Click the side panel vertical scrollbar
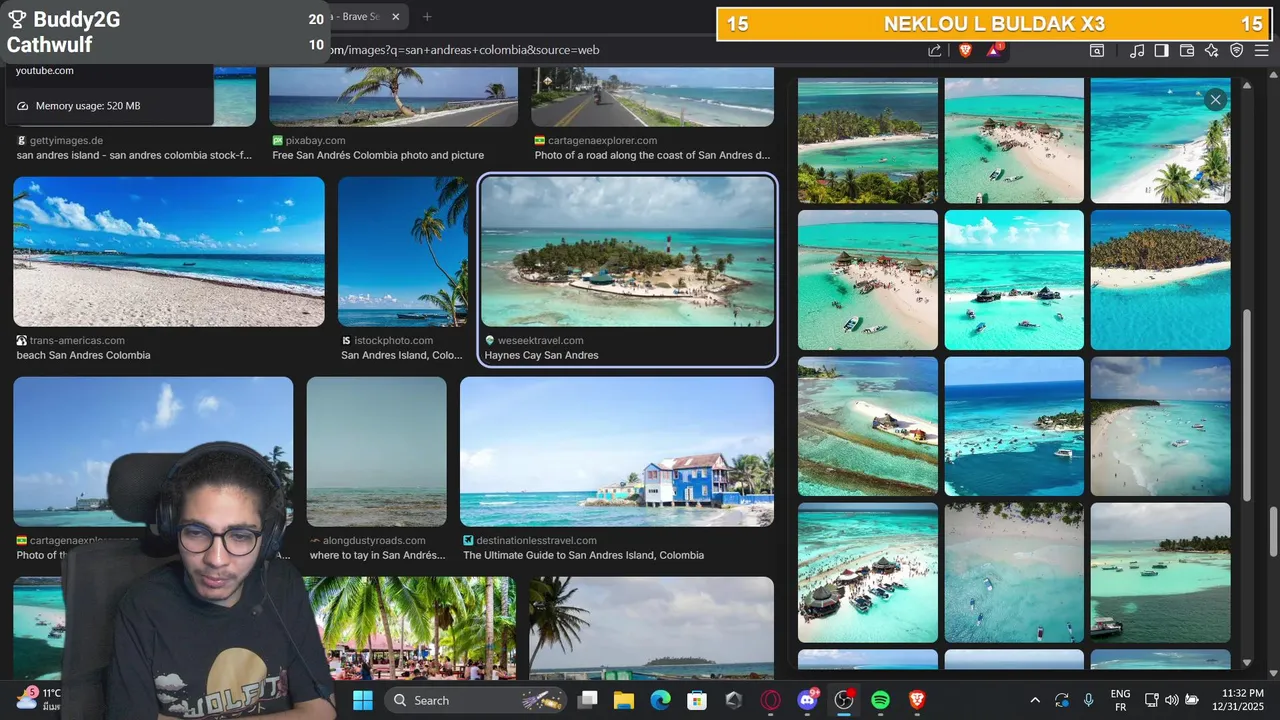This screenshot has width=1280, height=720. (x=1247, y=405)
